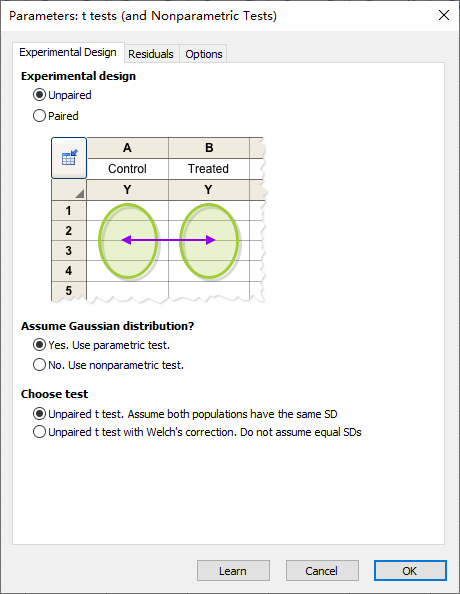Select the Unpaired experimental design option
This screenshot has width=460, height=594.
(x=63, y=95)
